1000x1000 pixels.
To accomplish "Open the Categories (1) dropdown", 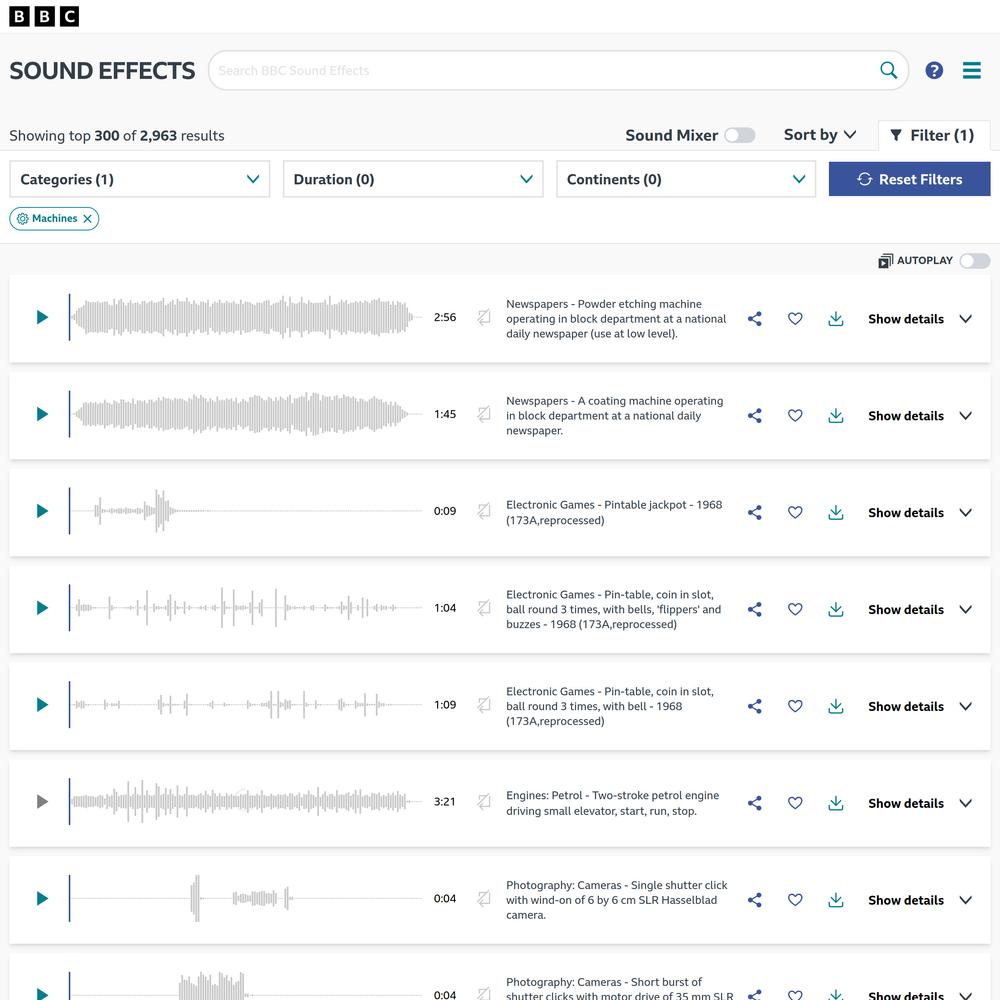I will coord(140,179).
